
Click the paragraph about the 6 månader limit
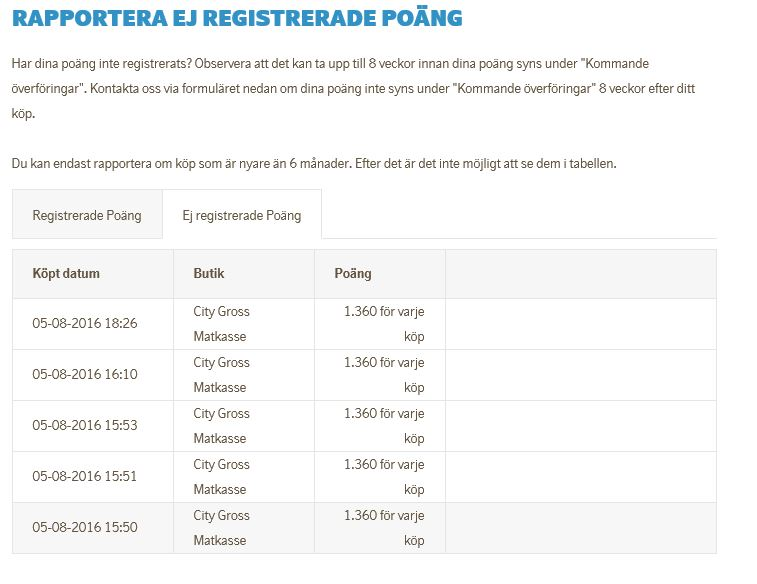coord(314,163)
